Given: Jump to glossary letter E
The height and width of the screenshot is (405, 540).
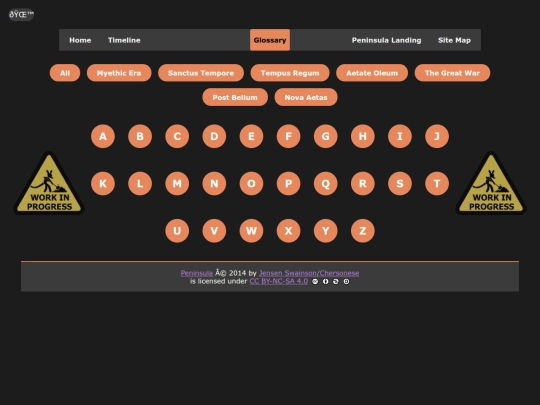Looking at the screenshot, I should pyautogui.click(x=251, y=136).
